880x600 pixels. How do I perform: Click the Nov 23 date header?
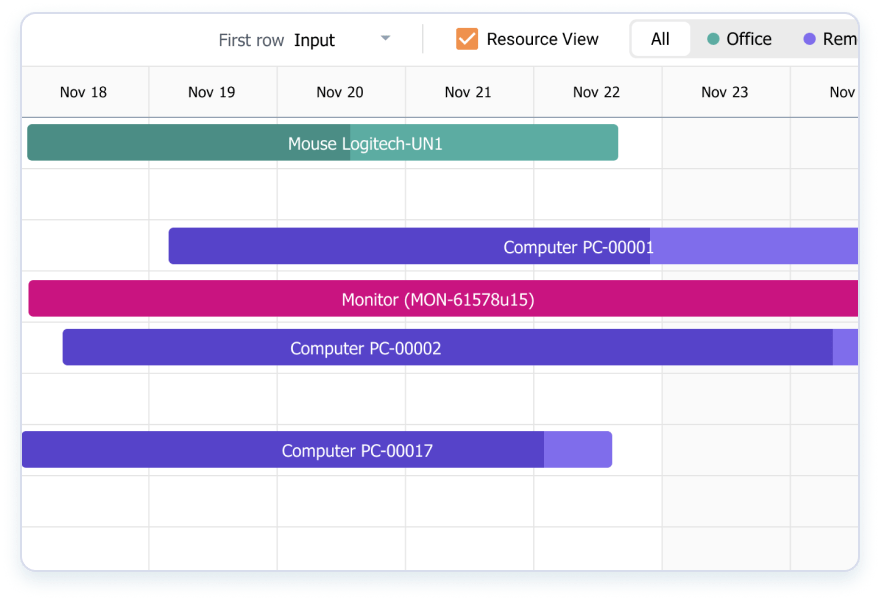point(725,92)
